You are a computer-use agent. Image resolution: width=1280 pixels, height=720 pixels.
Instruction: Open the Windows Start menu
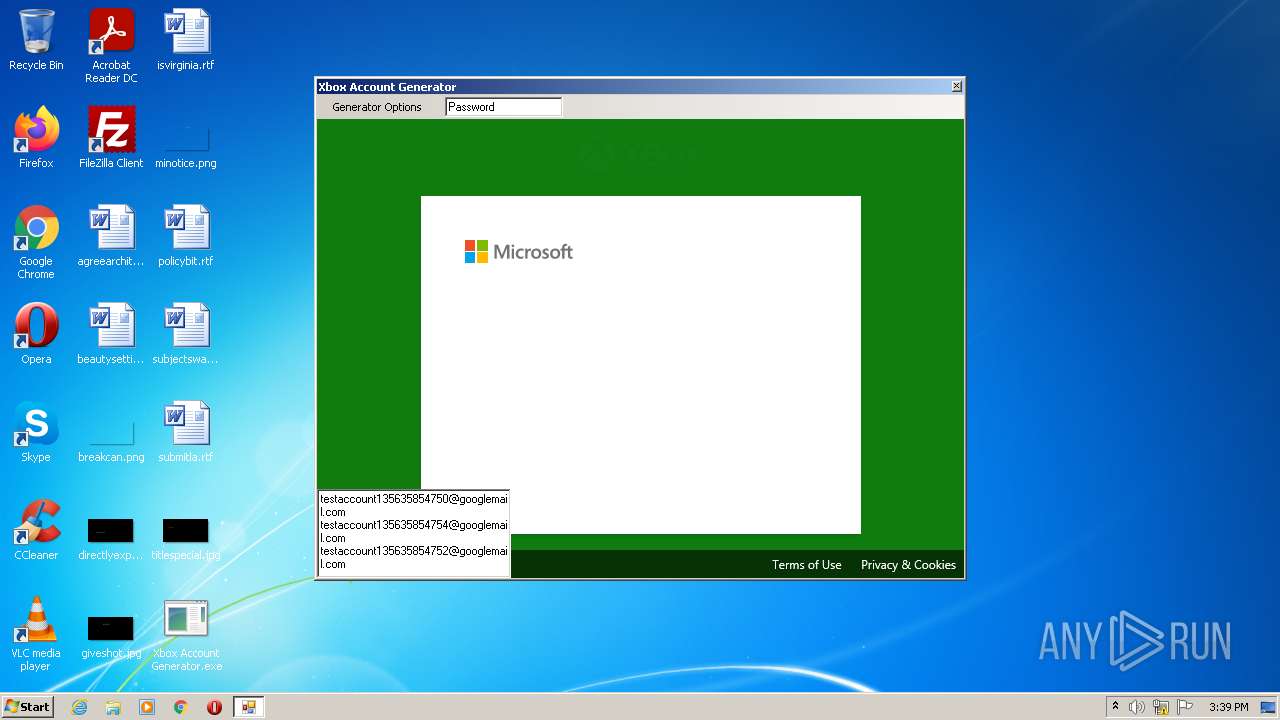(27, 707)
